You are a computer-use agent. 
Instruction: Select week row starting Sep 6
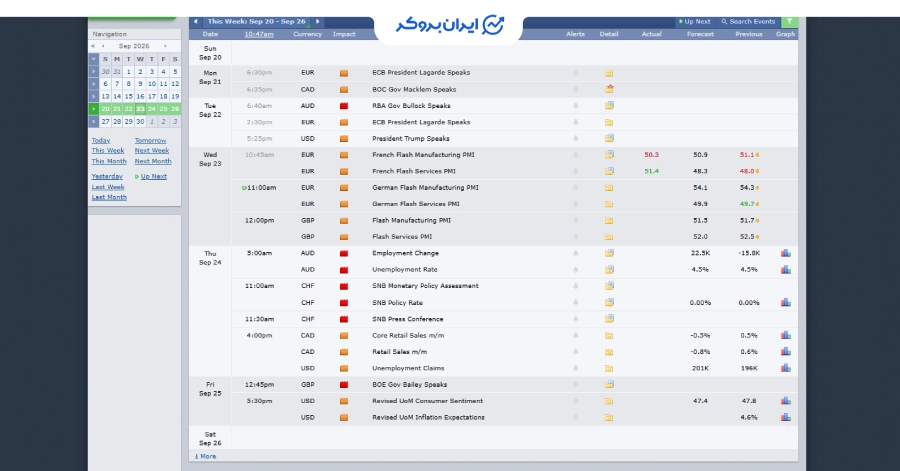click(94, 84)
